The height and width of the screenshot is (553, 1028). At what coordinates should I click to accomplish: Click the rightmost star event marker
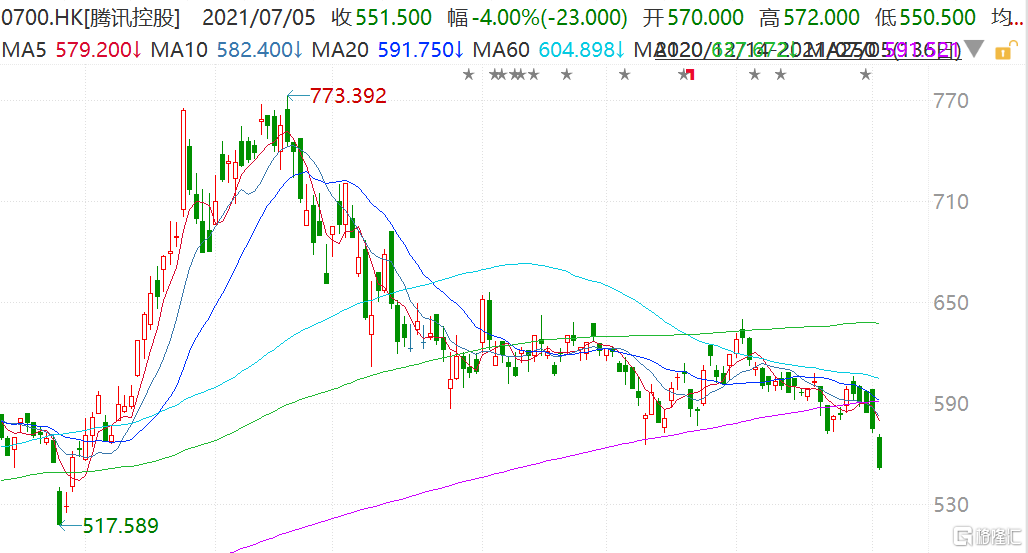pyautogui.click(x=865, y=75)
